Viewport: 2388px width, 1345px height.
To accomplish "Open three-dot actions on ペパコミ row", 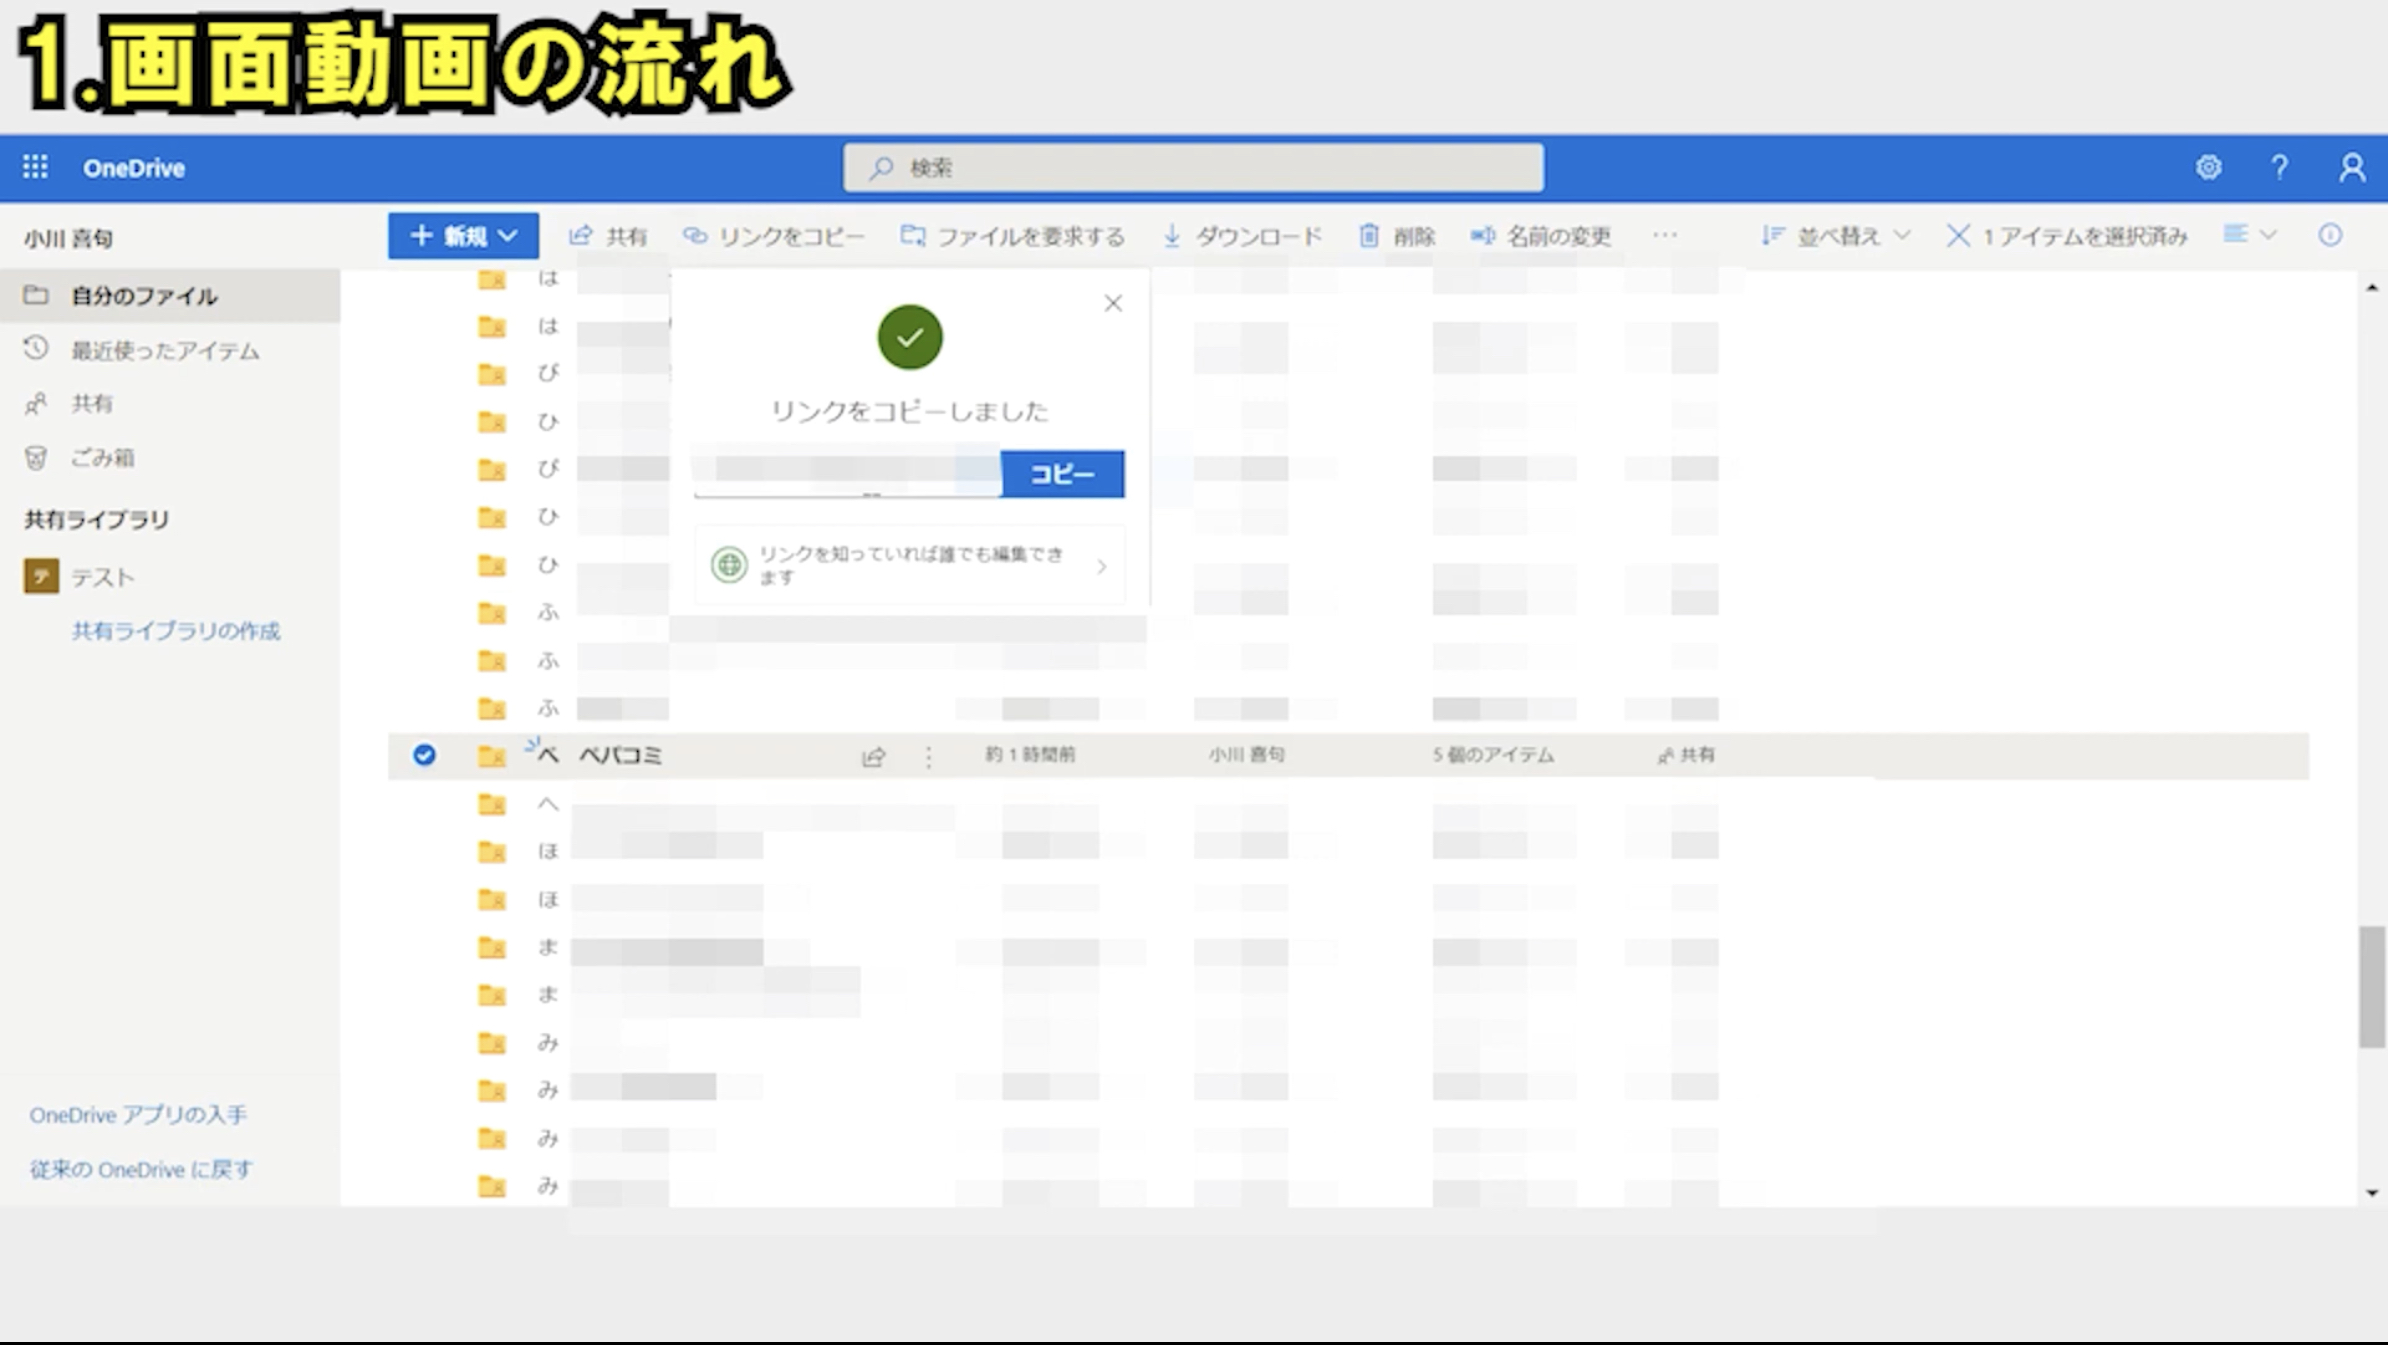I will click(x=928, y=757).
